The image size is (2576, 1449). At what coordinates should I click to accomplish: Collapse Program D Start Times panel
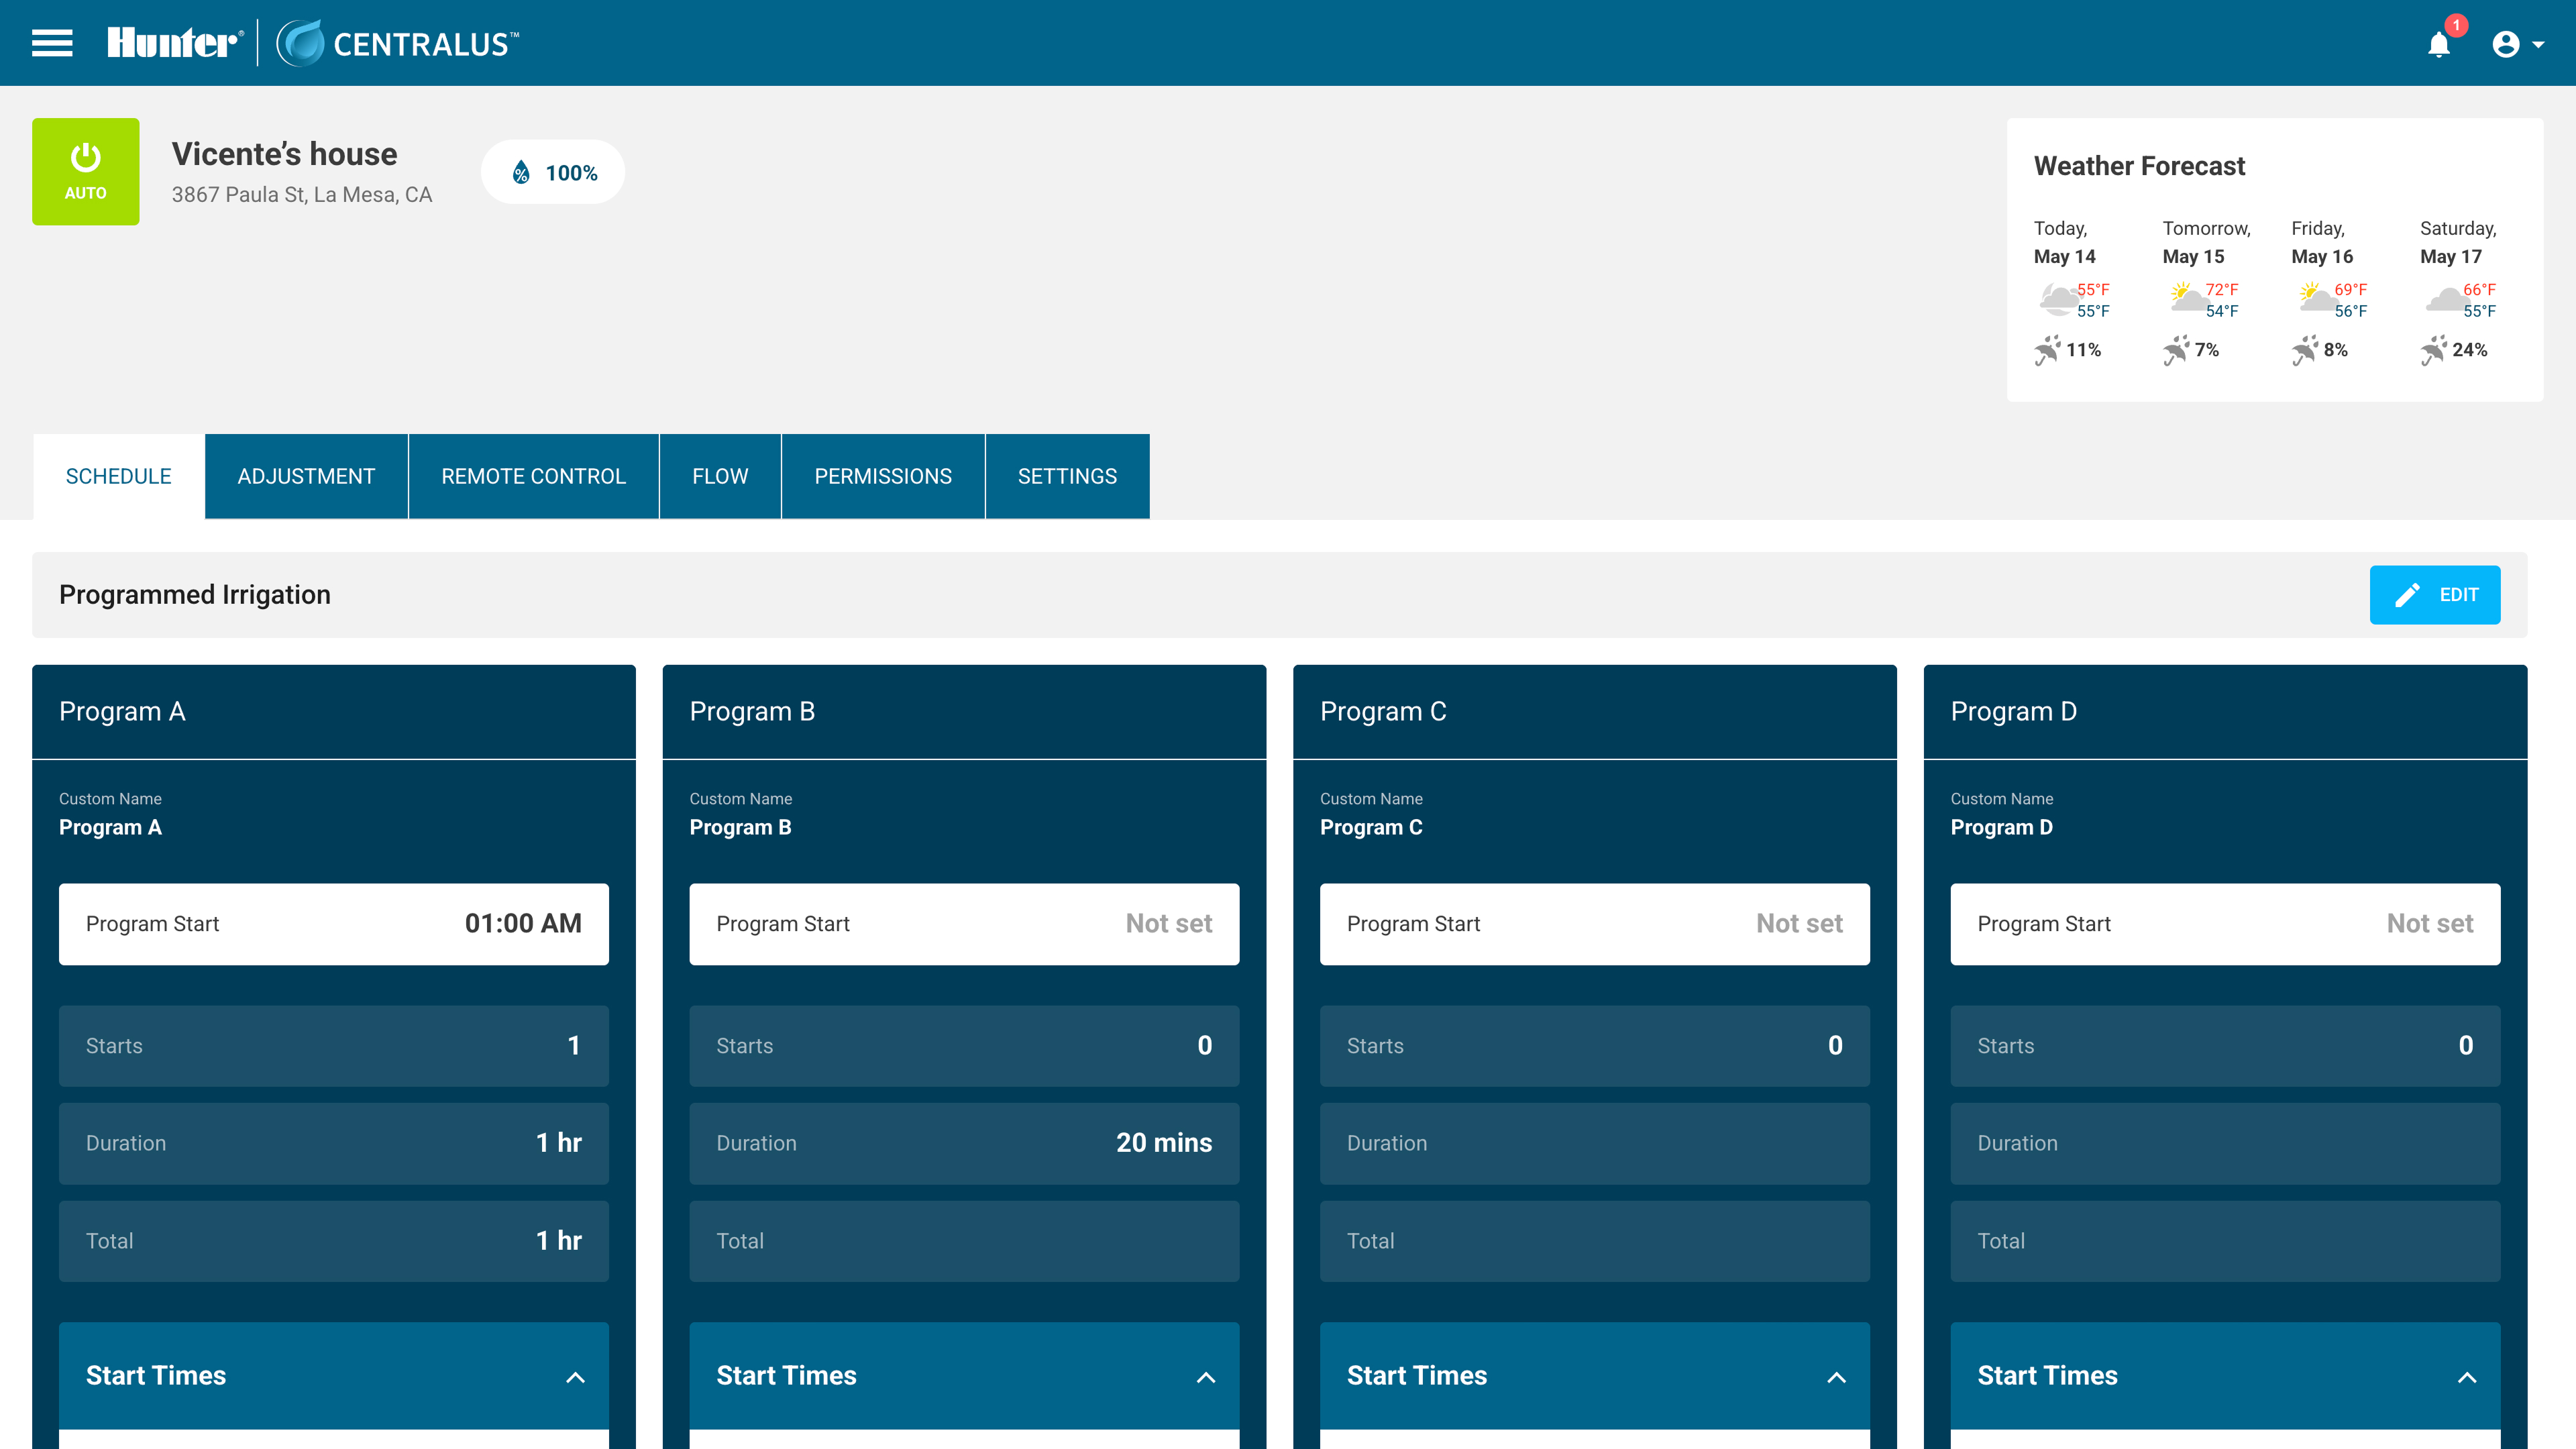coord(2466,1377)
